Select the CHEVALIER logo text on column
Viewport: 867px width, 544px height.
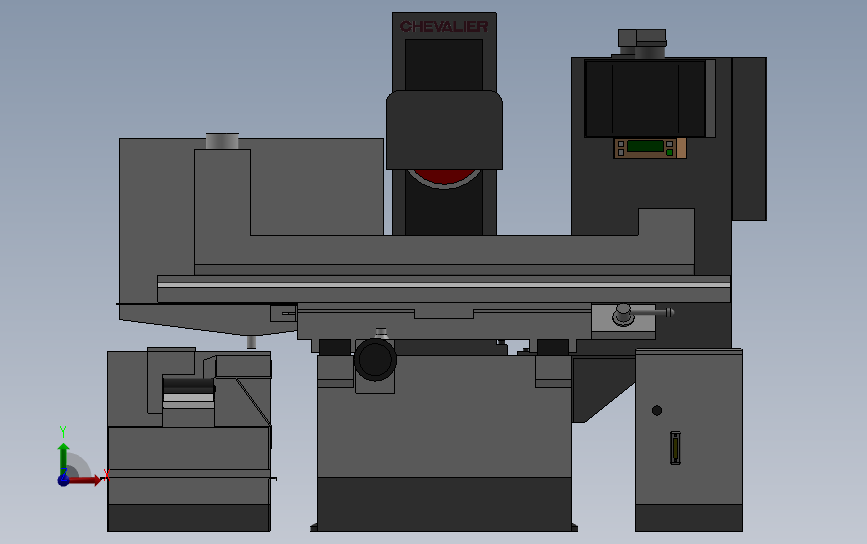(444, 27)
